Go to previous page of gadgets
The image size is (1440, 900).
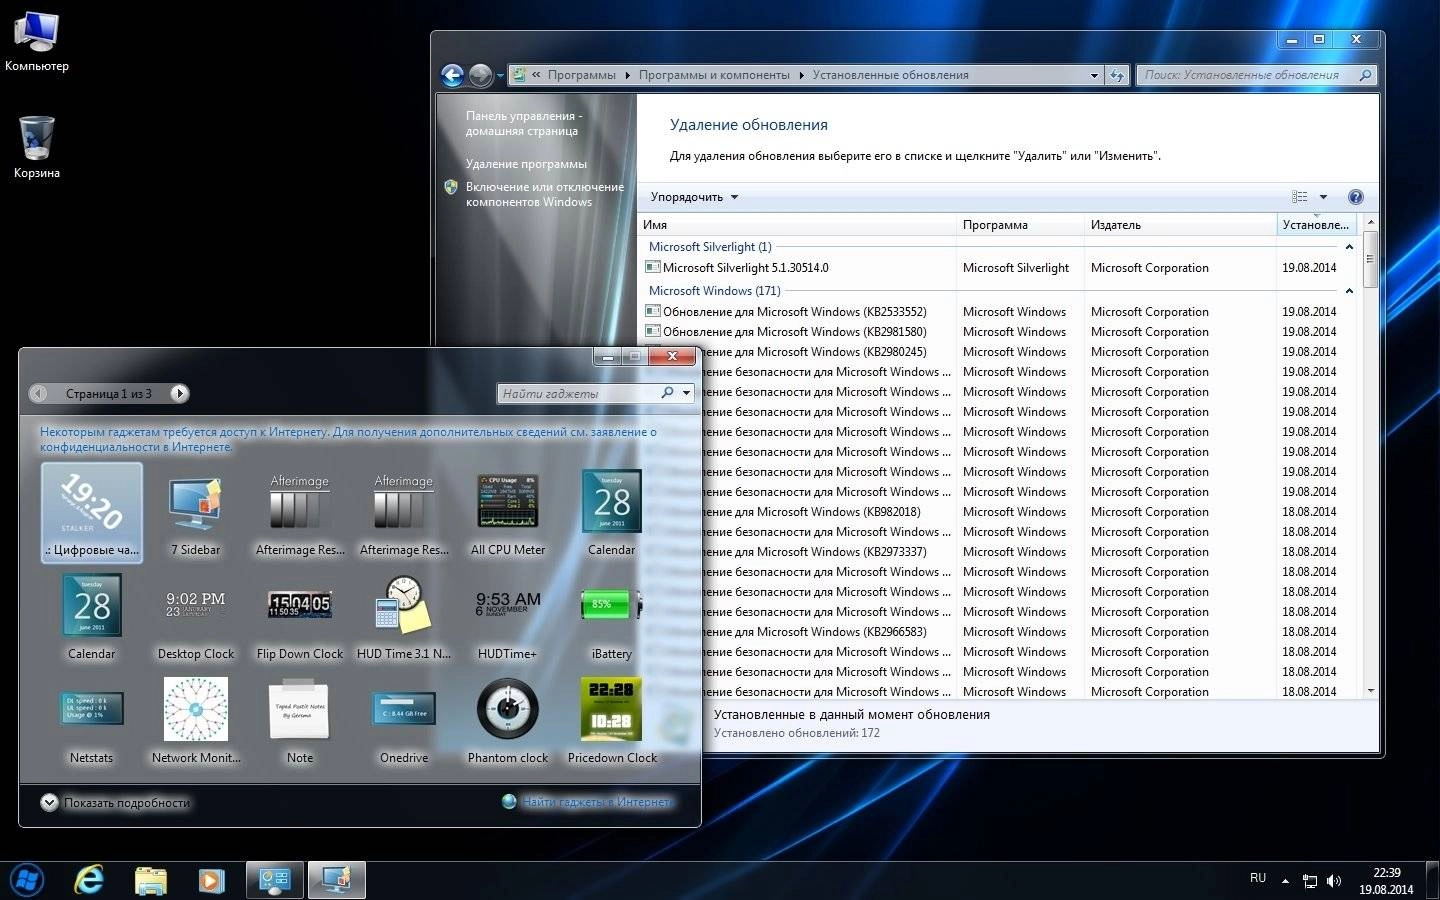[x=39, y=393]
